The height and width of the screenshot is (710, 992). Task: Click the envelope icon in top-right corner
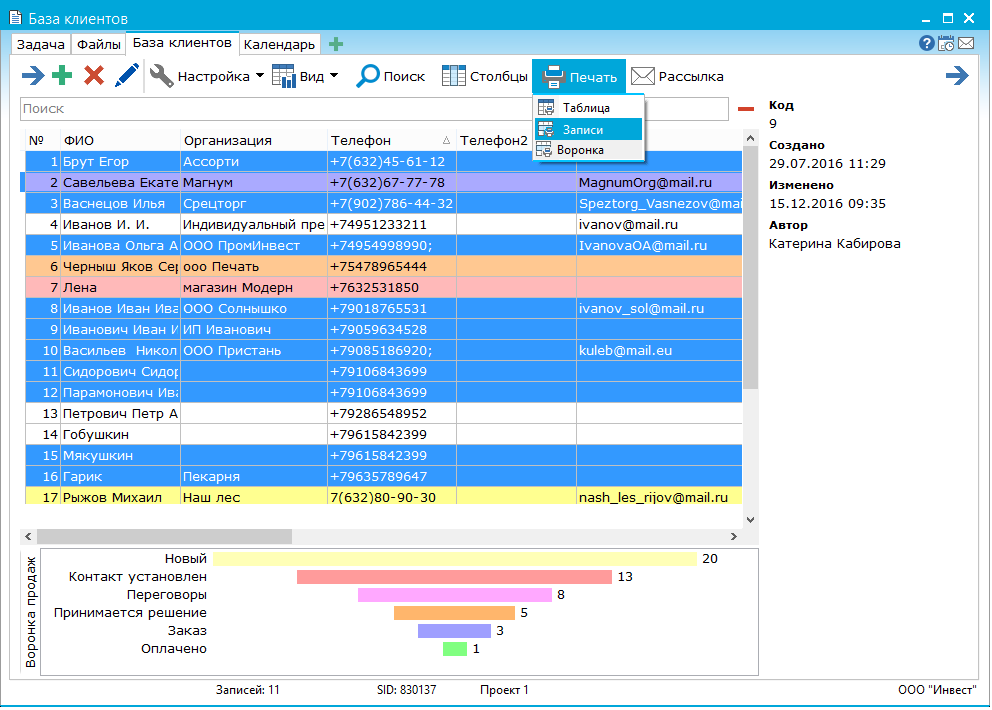click(966, 44)
